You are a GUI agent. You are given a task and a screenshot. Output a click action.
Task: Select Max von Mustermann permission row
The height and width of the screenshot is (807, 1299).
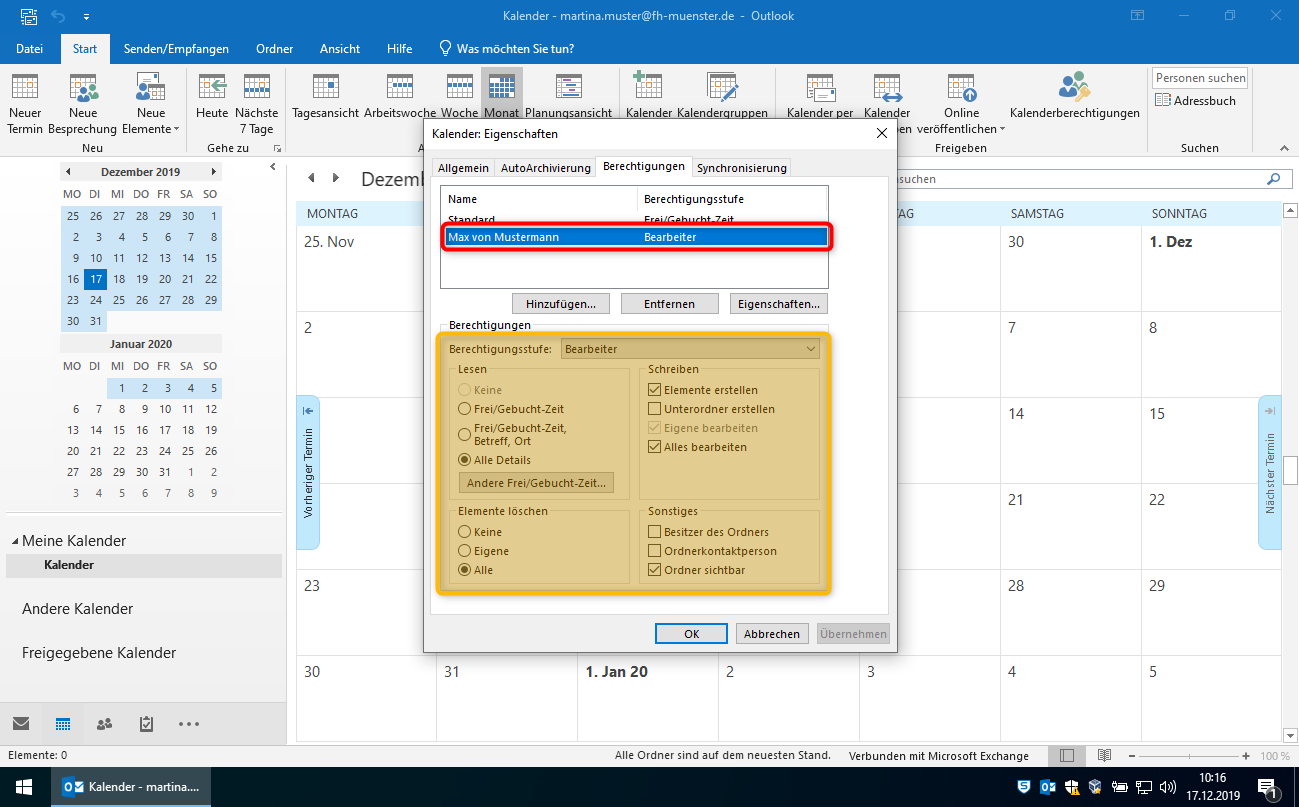pos(637,237)
